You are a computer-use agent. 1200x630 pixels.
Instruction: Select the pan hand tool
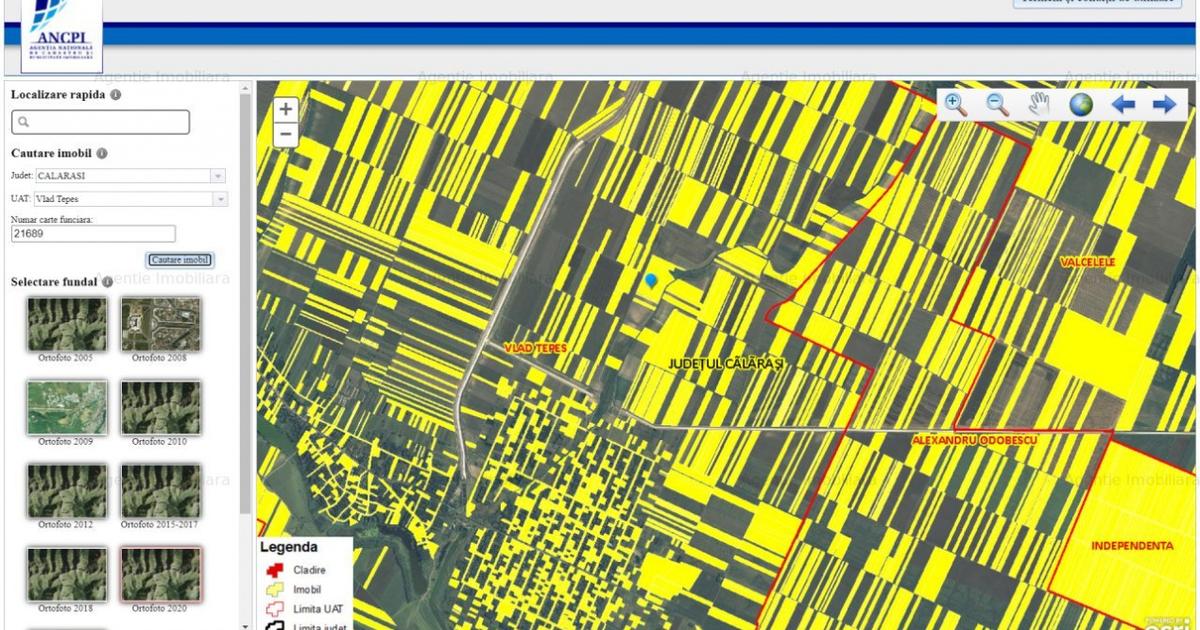(x=1039, y=104)
